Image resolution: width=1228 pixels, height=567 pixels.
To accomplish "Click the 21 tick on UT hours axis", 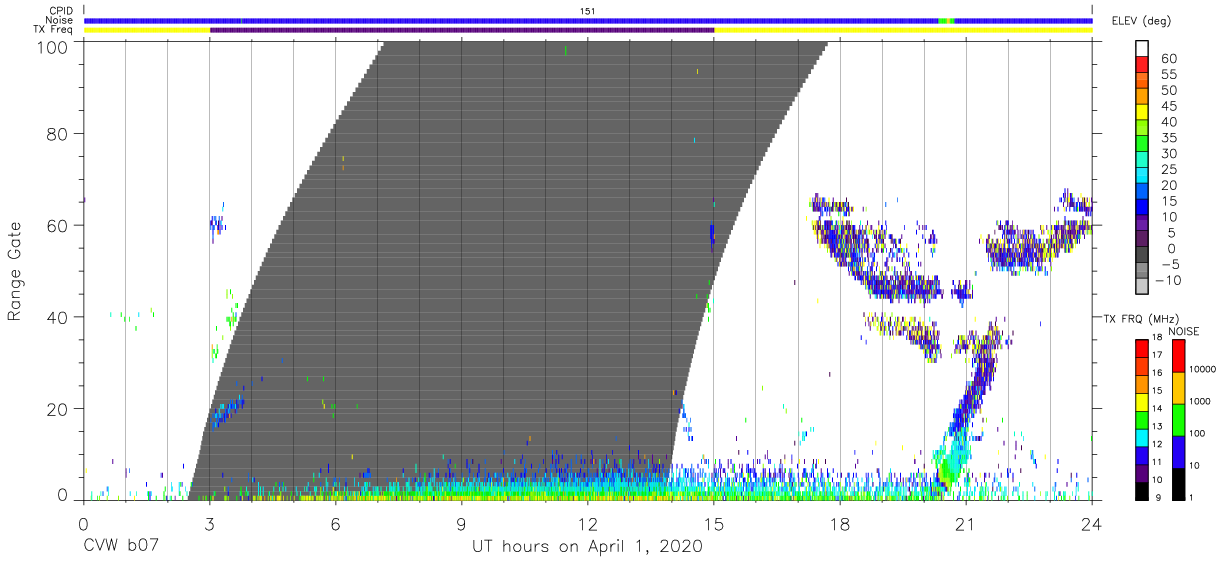I will coord(966,523).
